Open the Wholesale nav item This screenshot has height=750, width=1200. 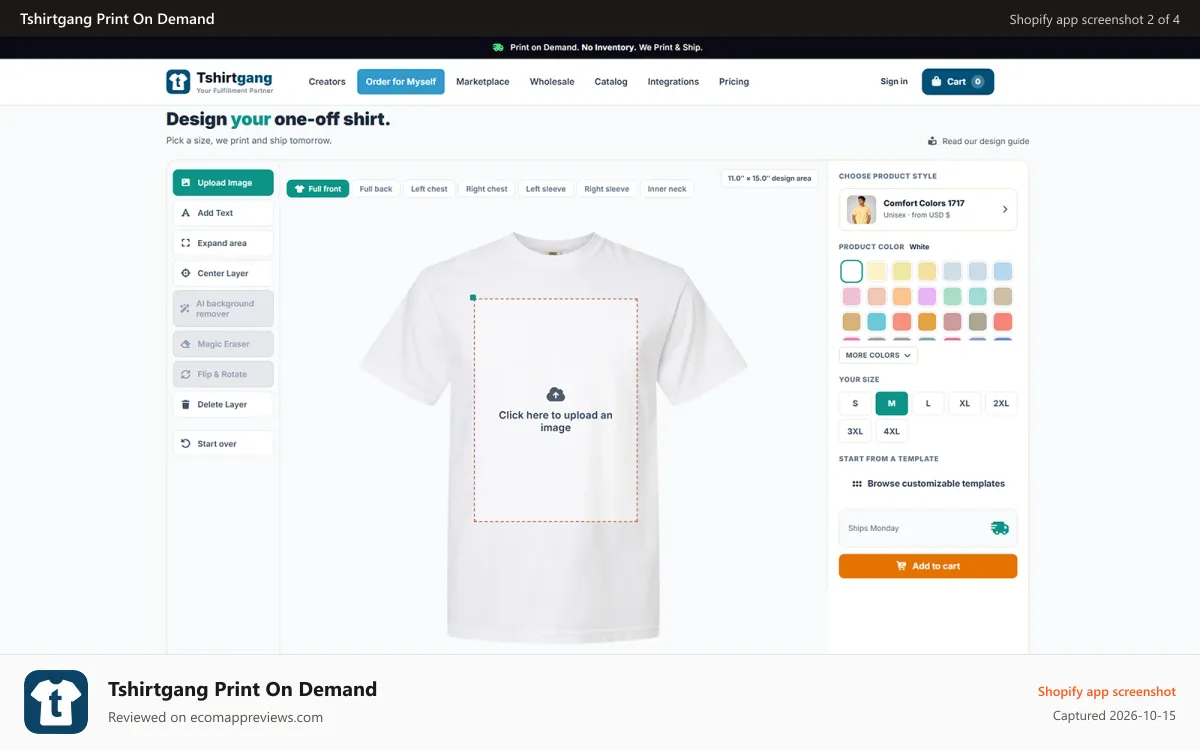pos(552,82)
